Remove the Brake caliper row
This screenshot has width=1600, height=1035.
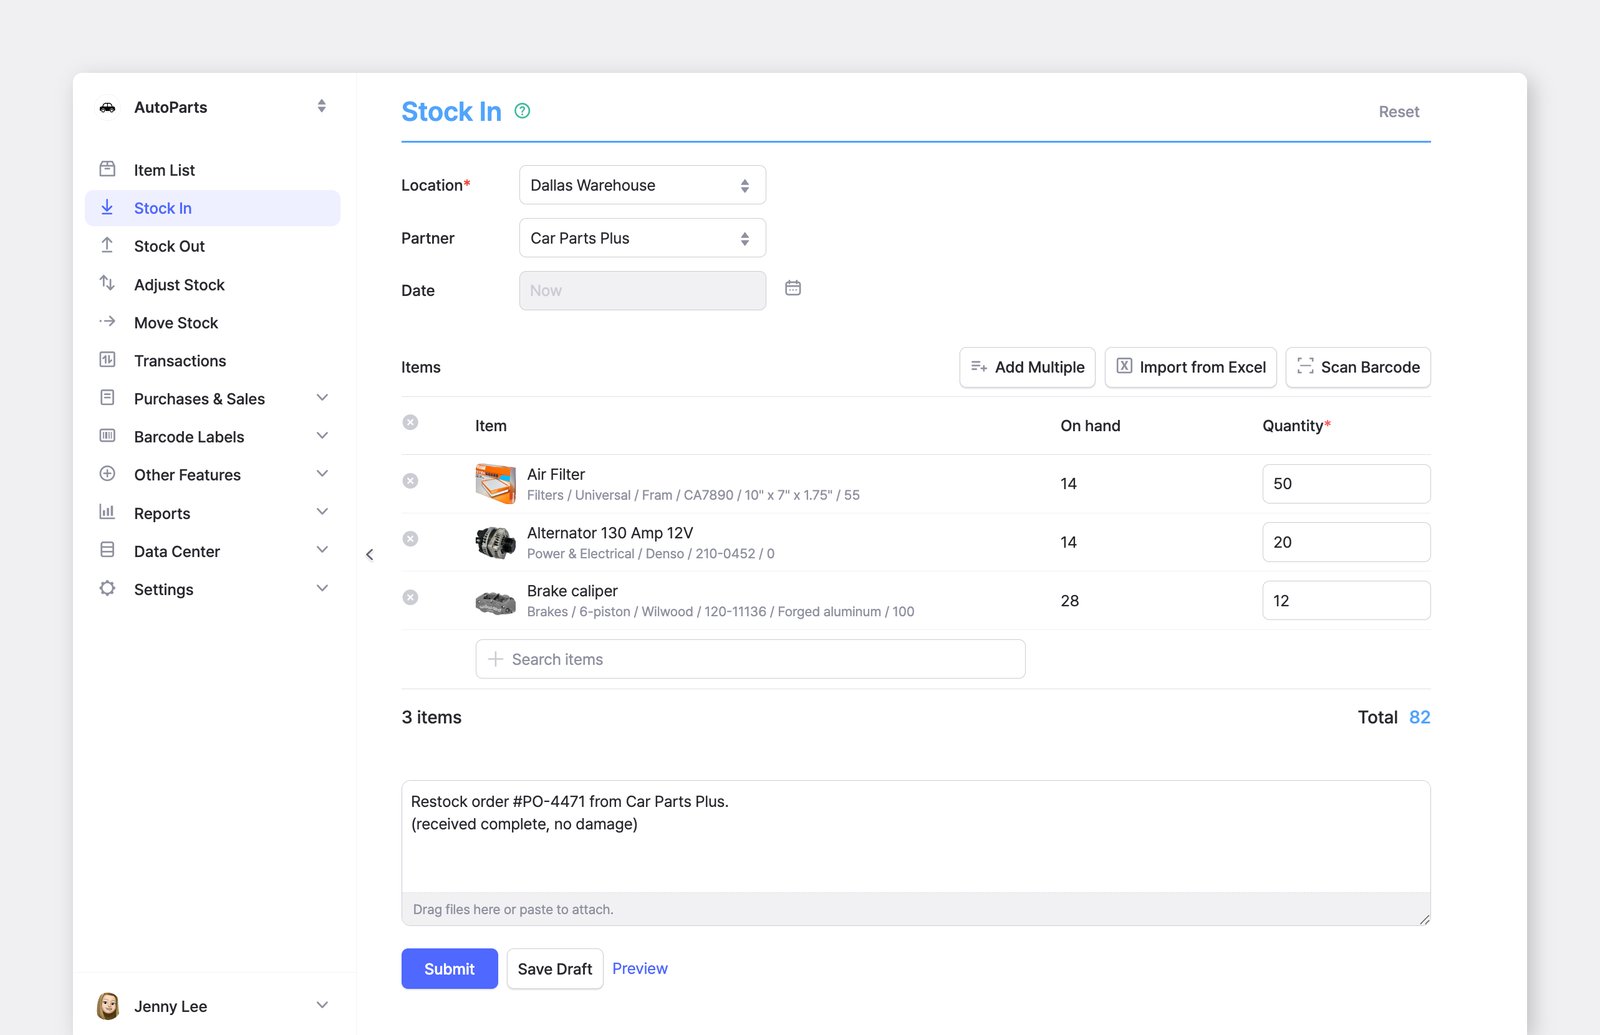[410, 597]
